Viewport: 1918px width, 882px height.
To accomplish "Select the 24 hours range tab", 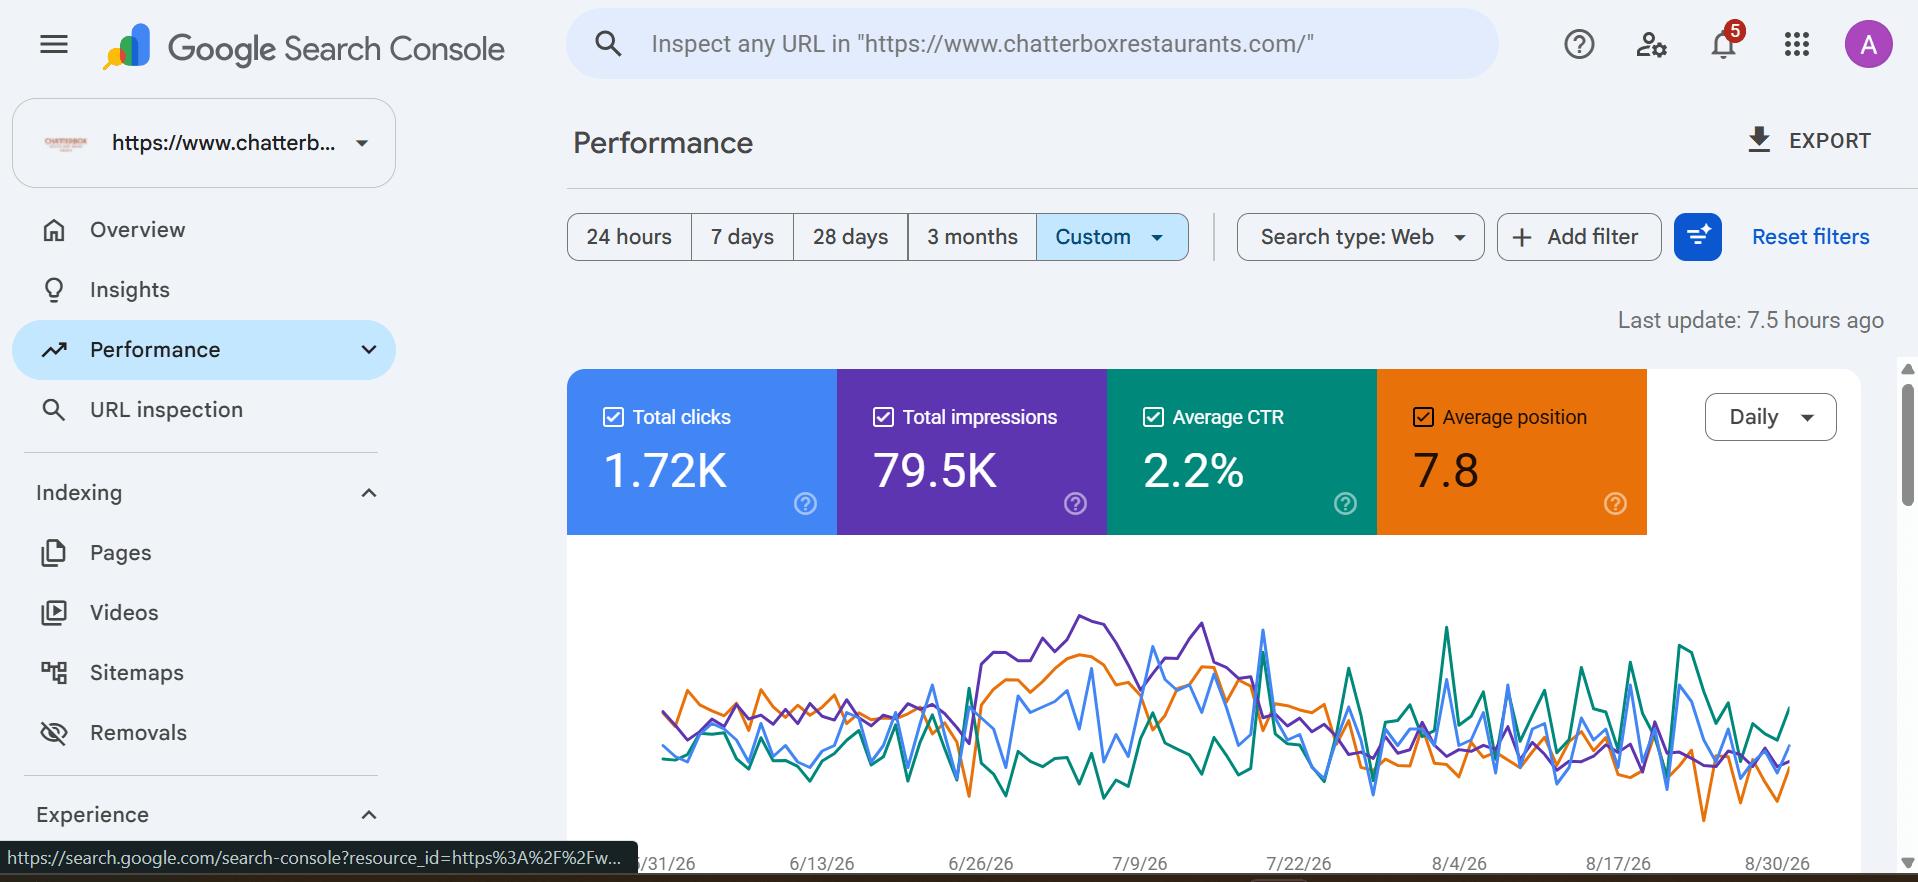I will coord(629,237).
